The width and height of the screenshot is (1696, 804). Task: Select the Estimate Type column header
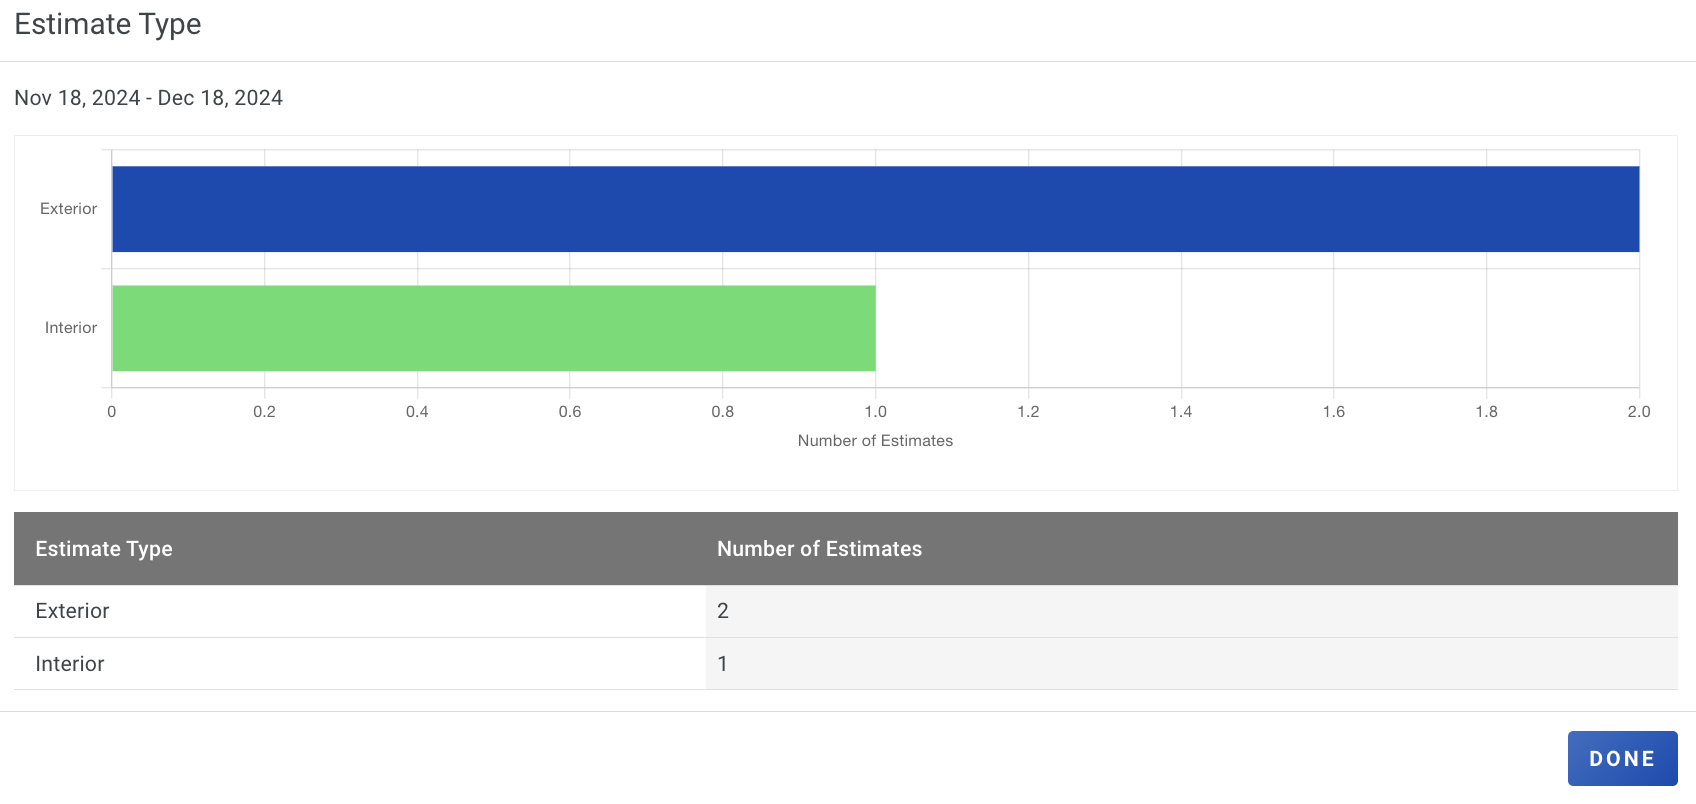click(104, 549)
